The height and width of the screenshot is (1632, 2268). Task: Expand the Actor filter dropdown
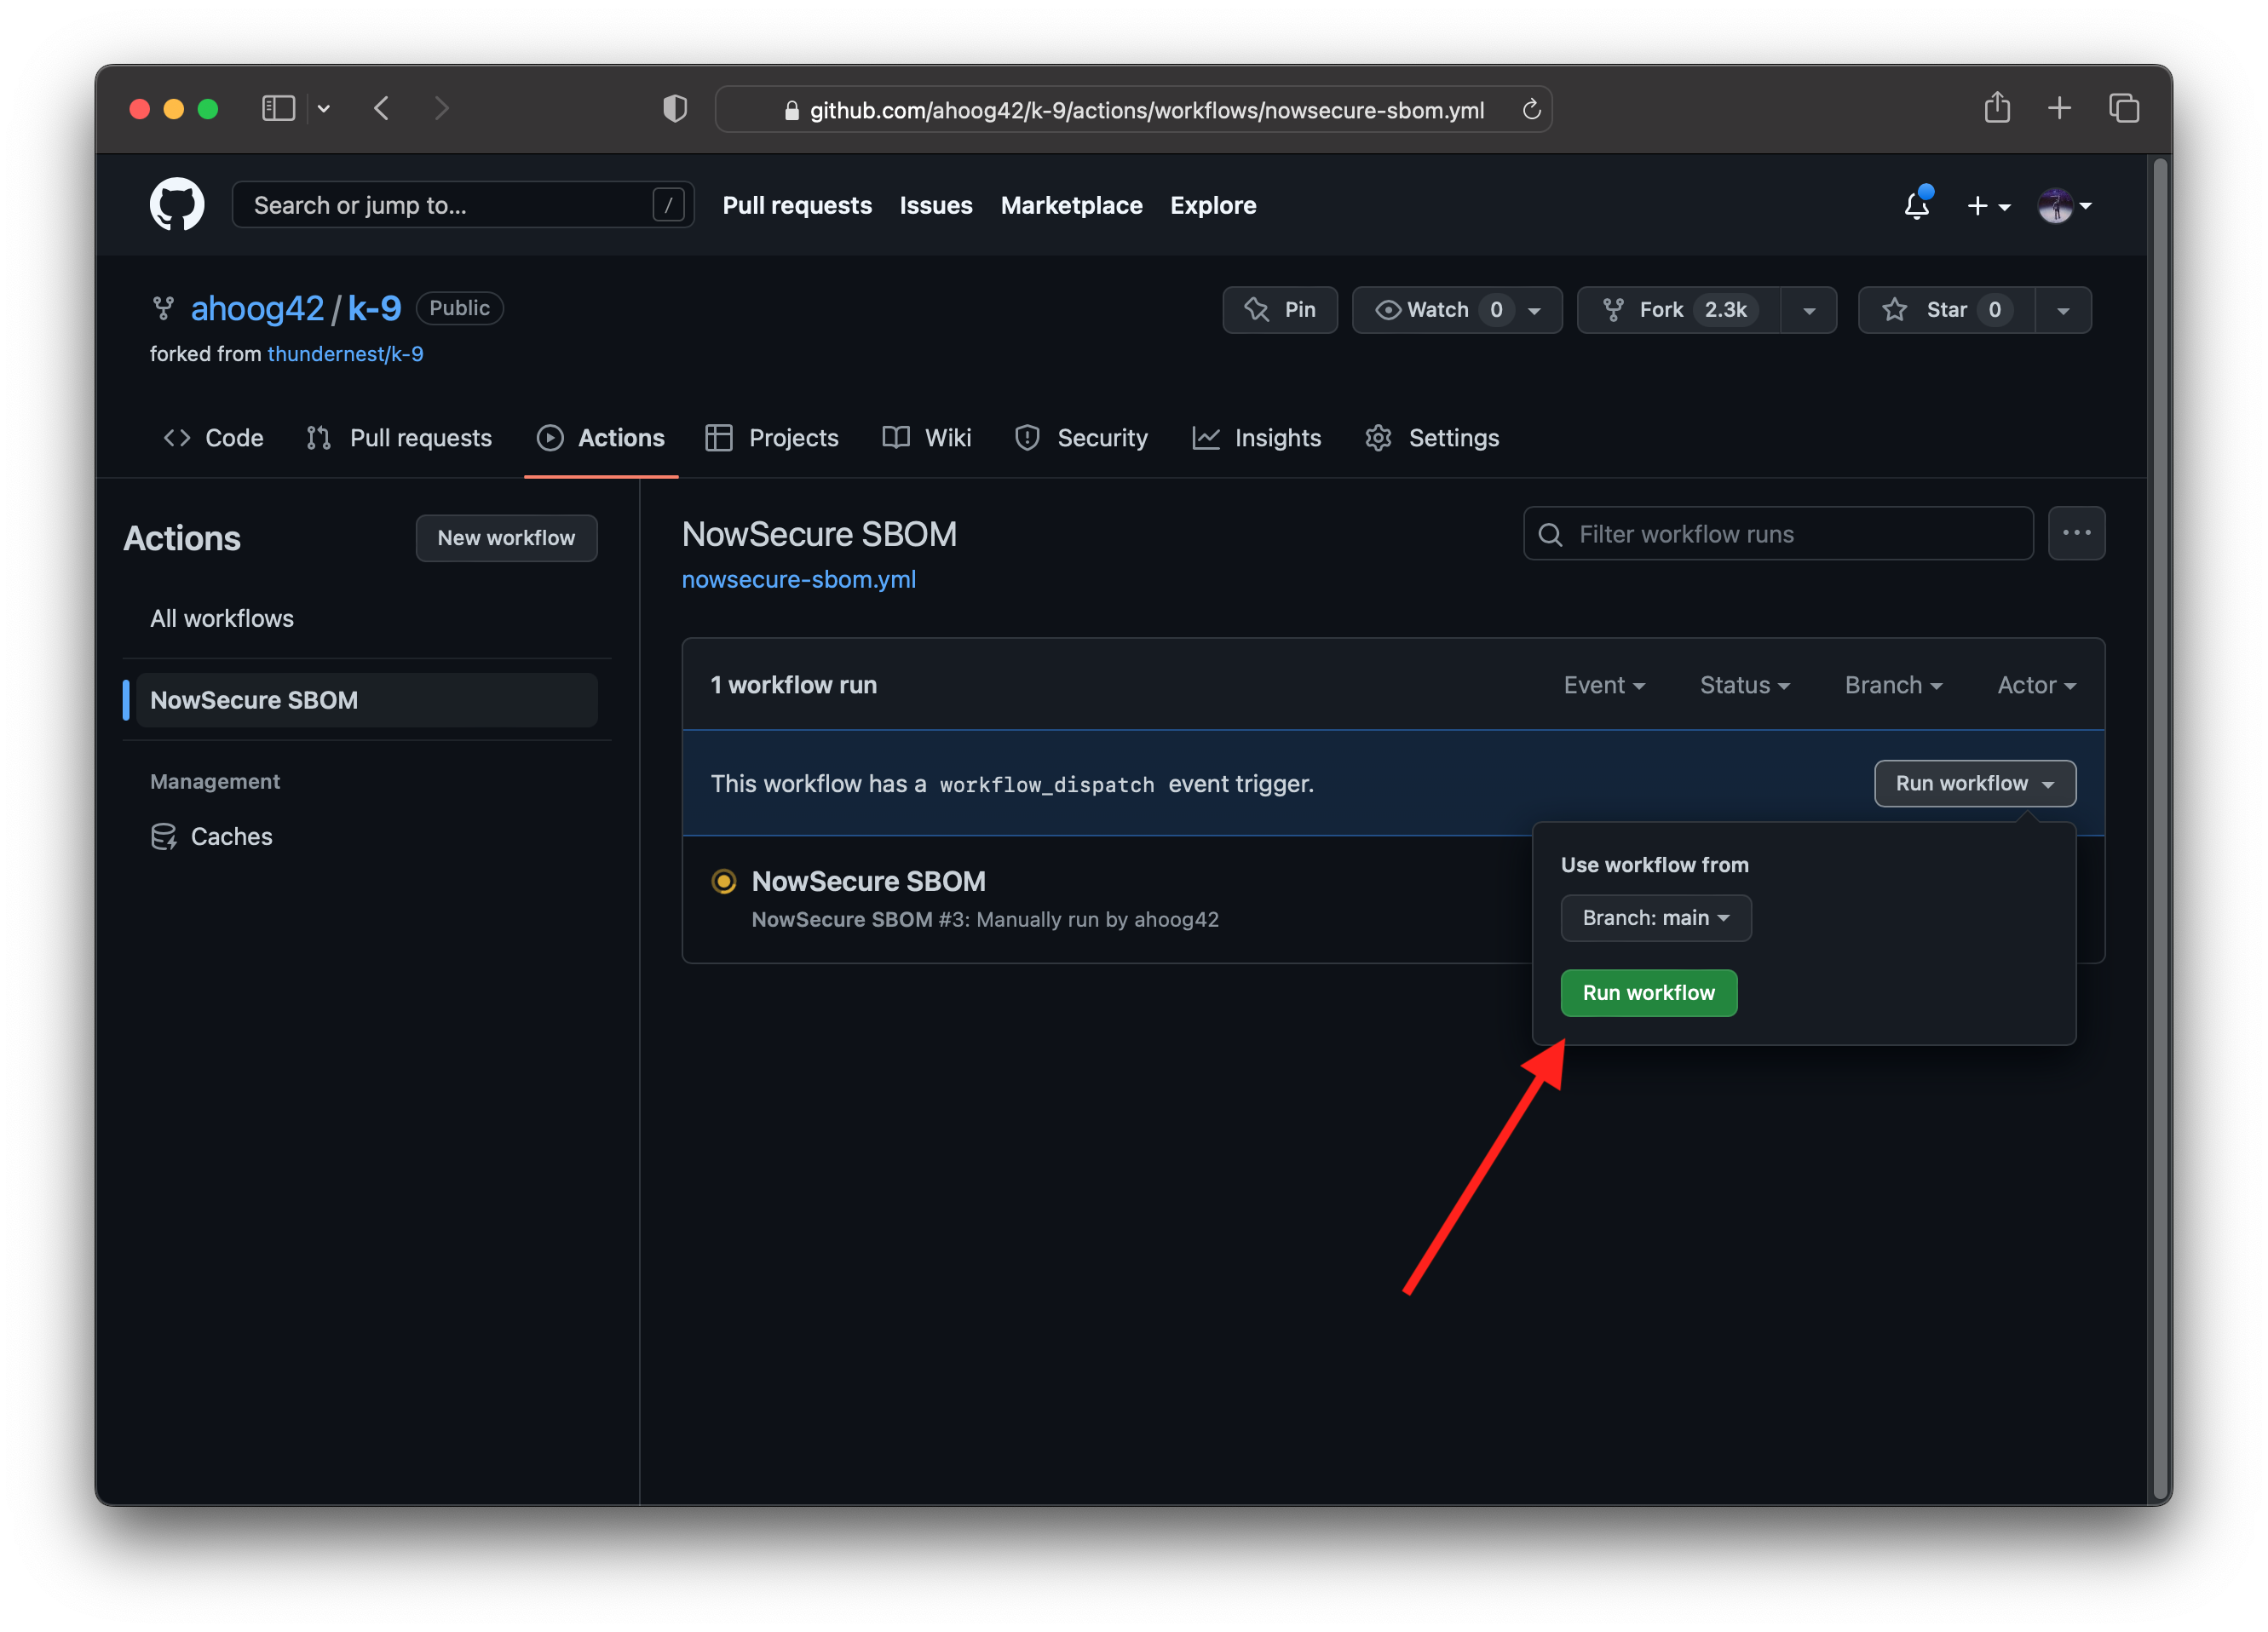2036,685
